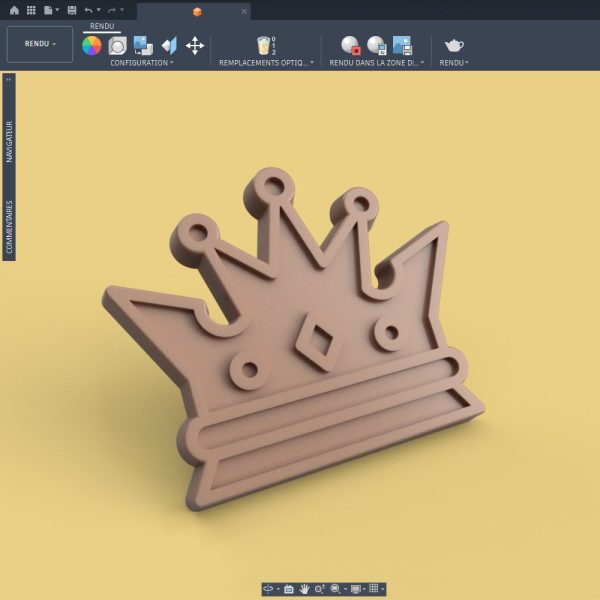Screen dimensions: 600x600
Task: Expand the CONFIGURATION menu
Action: (142, 63)
